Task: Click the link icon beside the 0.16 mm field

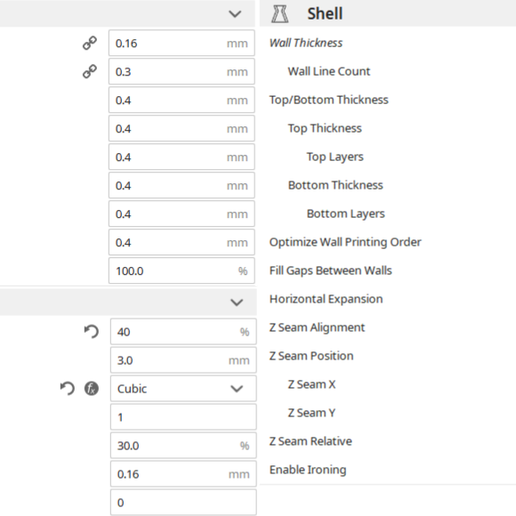Action: (90, 43)
